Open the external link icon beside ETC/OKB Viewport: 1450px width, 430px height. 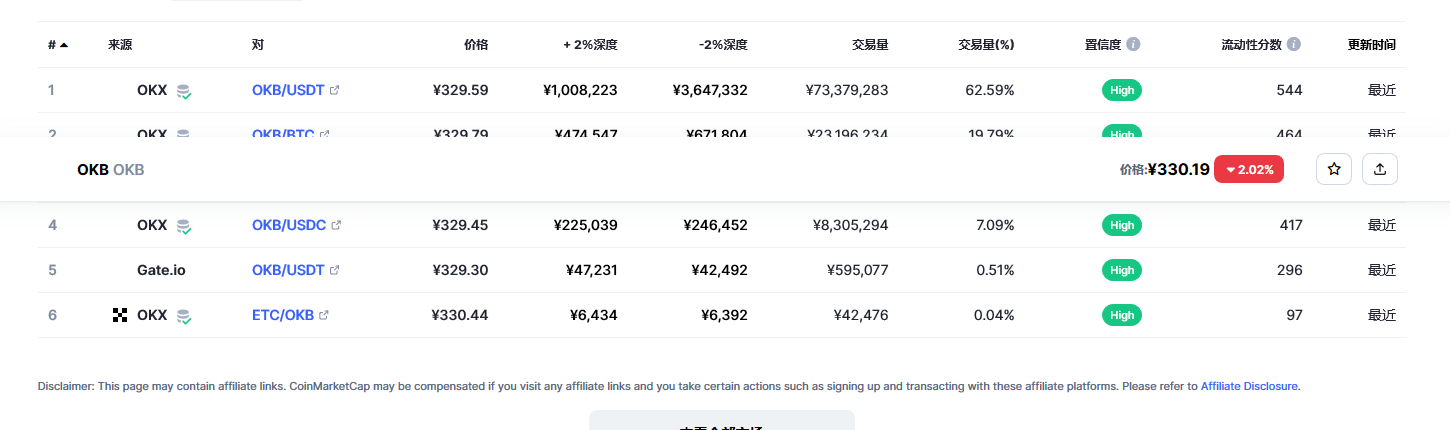(x=324, y=315)
